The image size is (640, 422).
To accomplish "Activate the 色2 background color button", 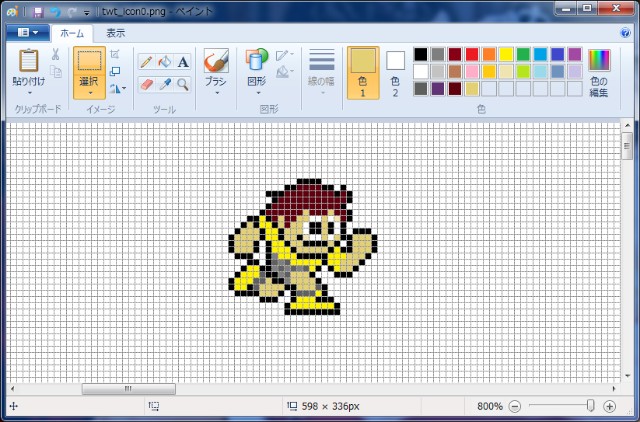I will coord(395,73).
